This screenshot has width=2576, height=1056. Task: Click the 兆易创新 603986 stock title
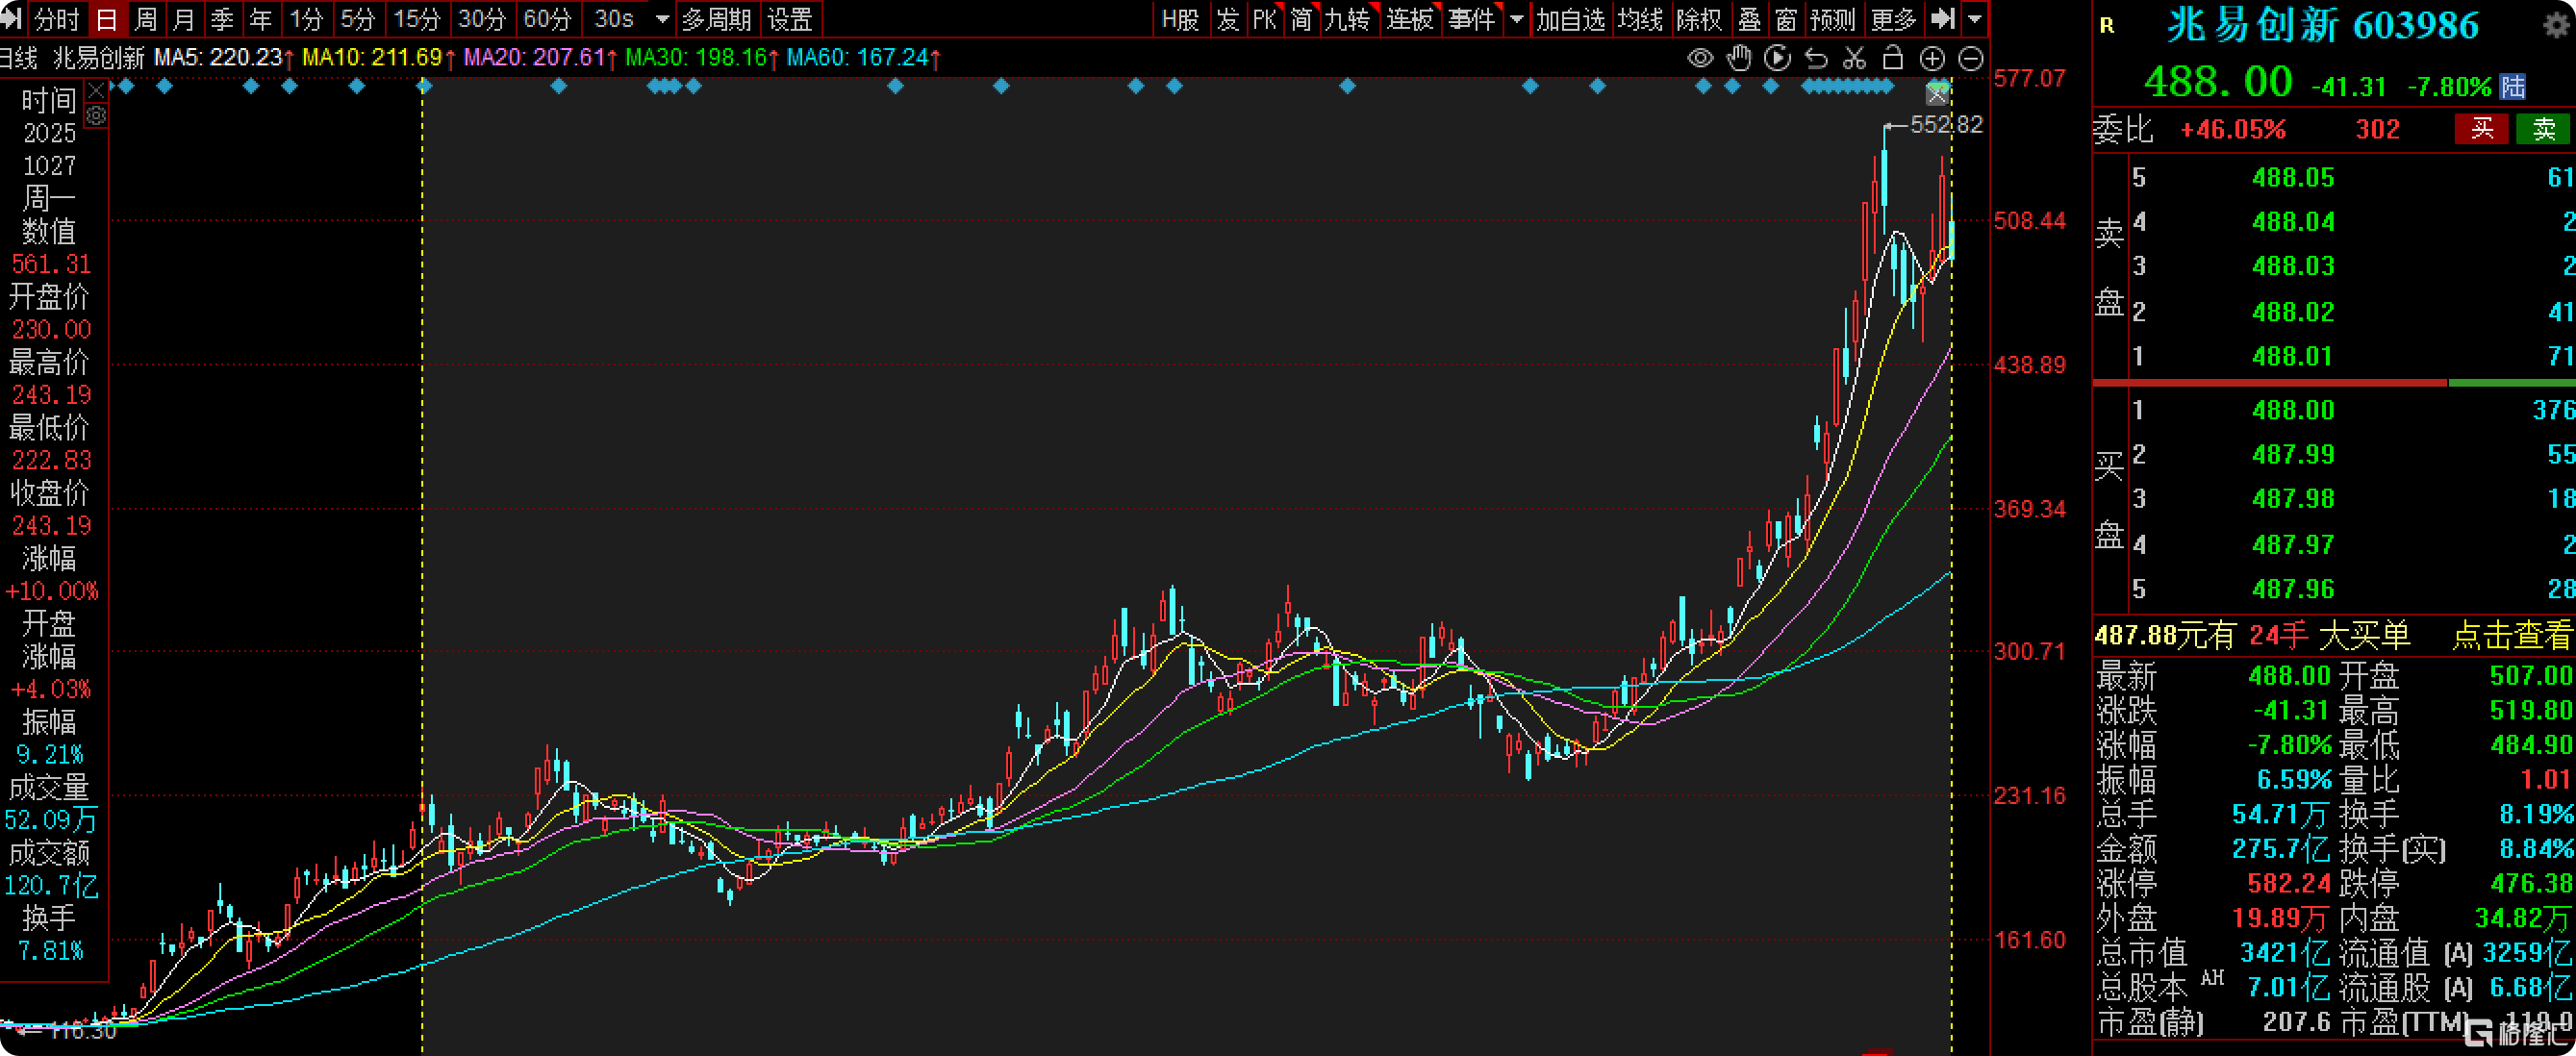pyautogui.click(x=2322, y=25)
